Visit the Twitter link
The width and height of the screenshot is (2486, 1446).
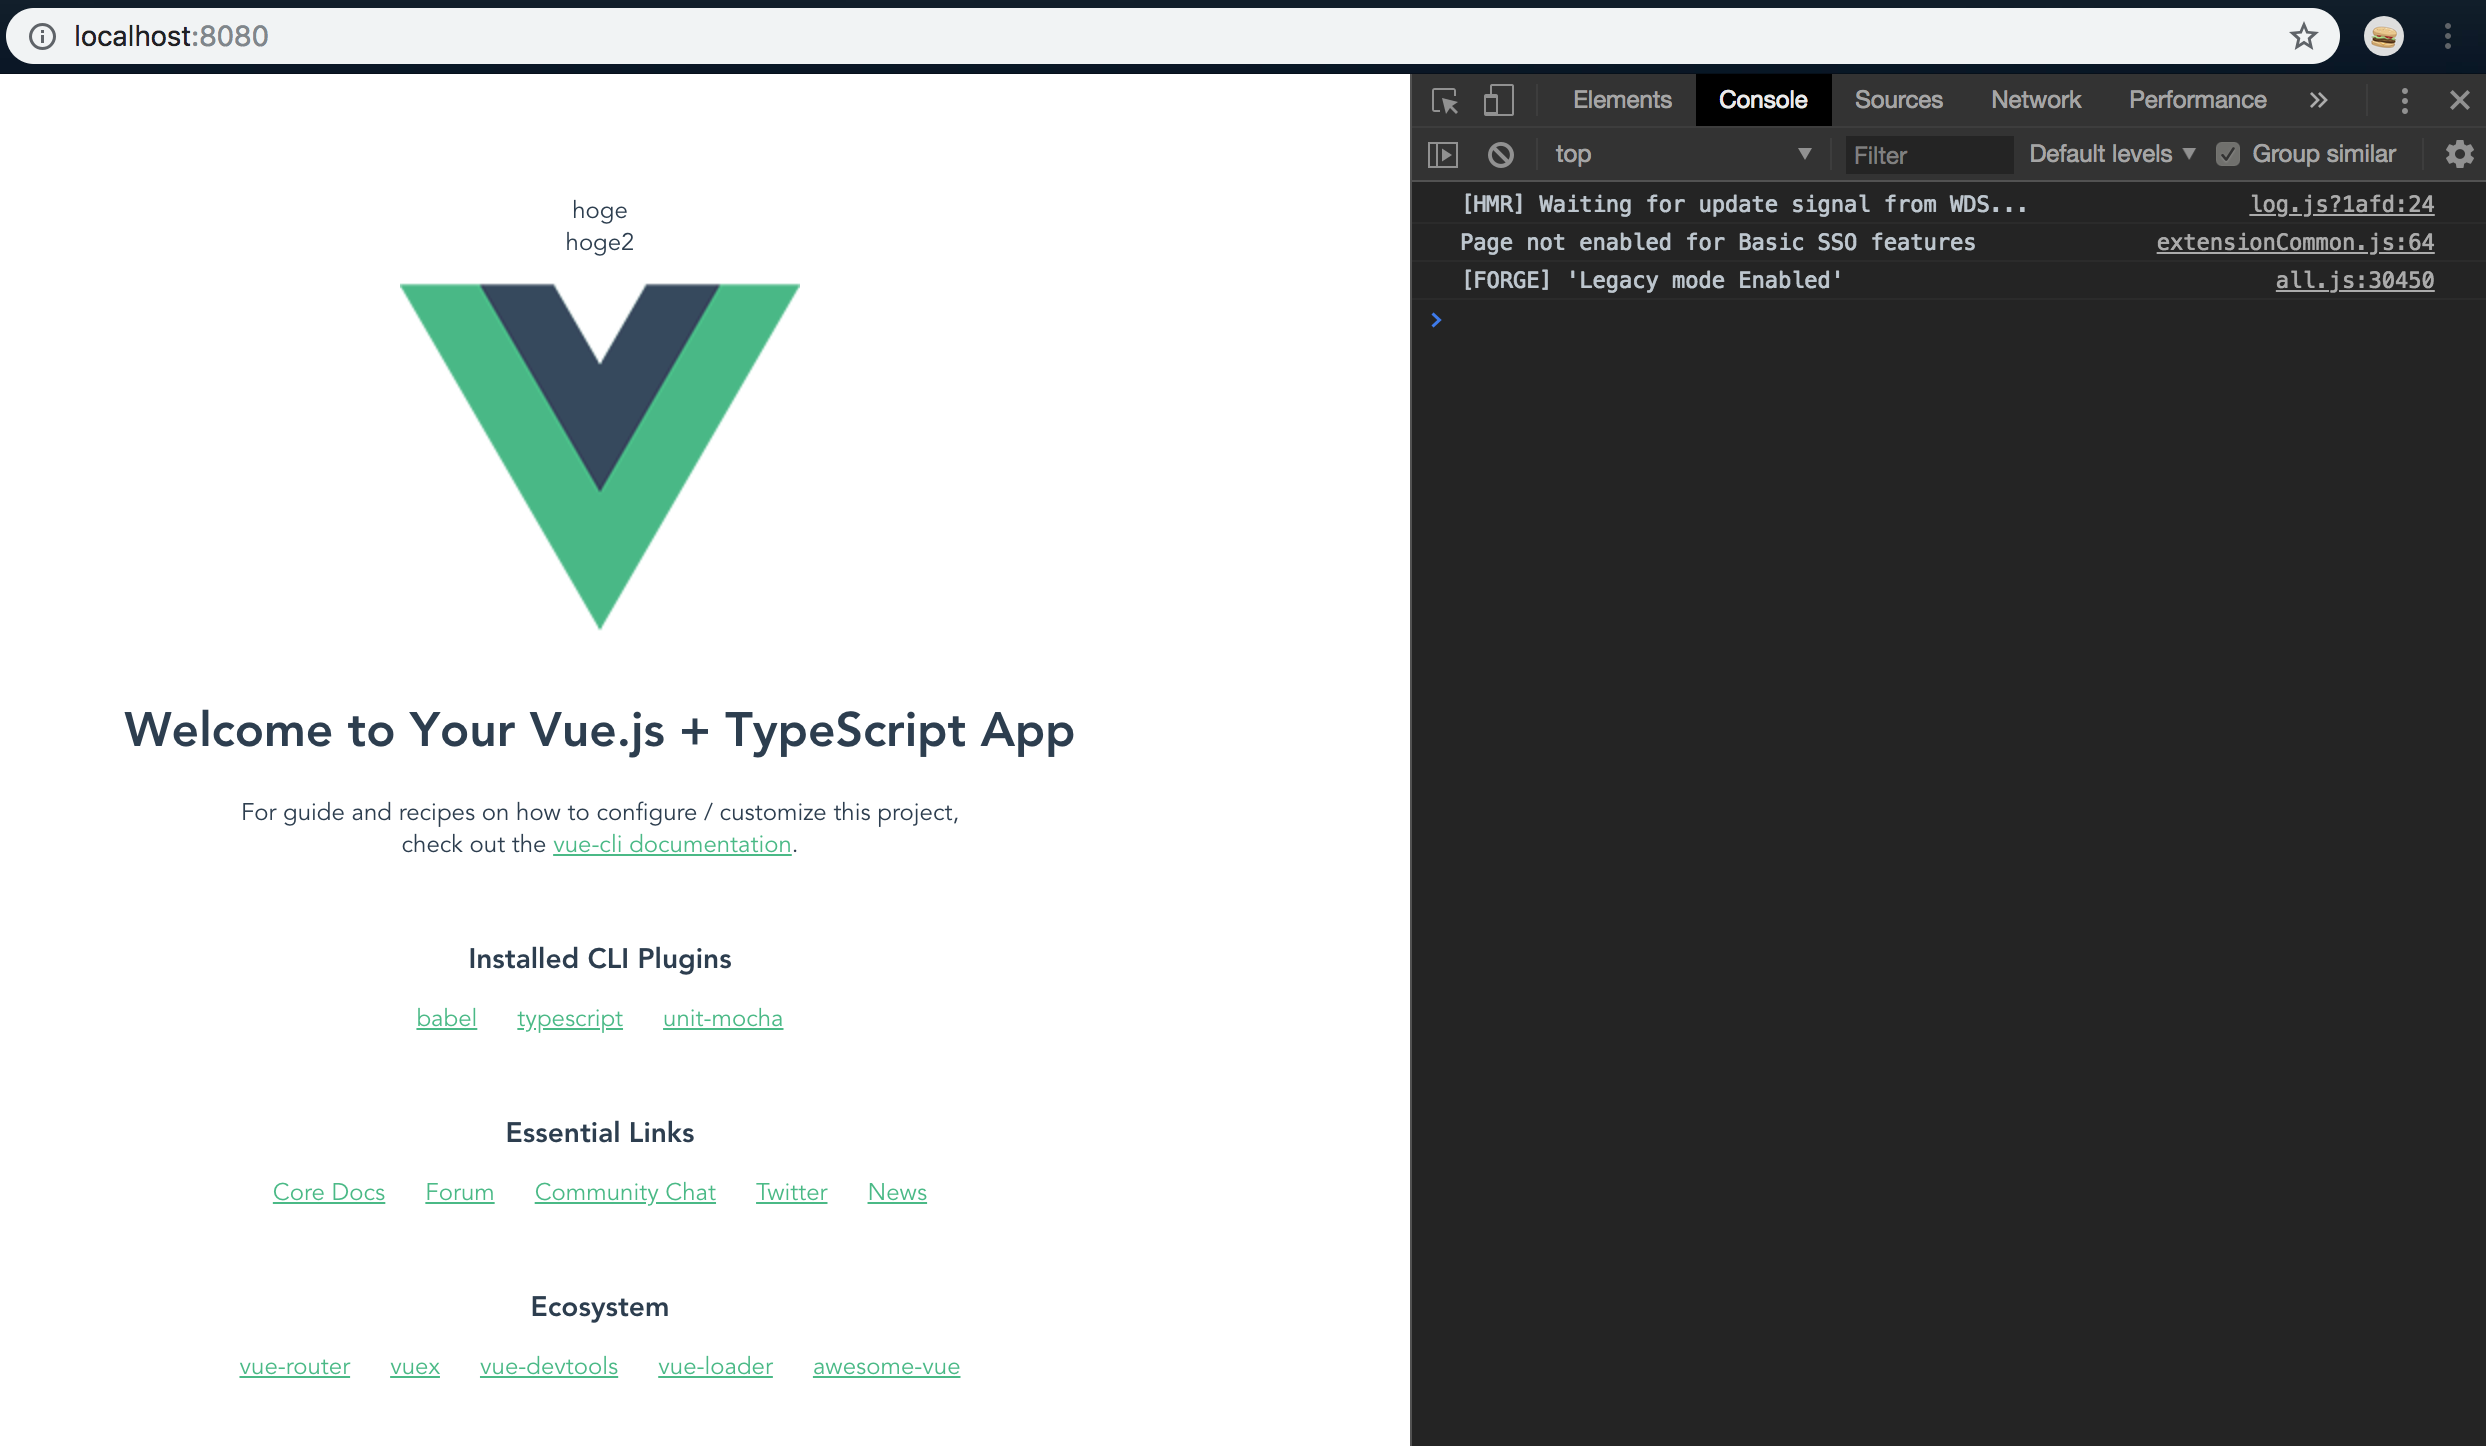(792, 1192)
